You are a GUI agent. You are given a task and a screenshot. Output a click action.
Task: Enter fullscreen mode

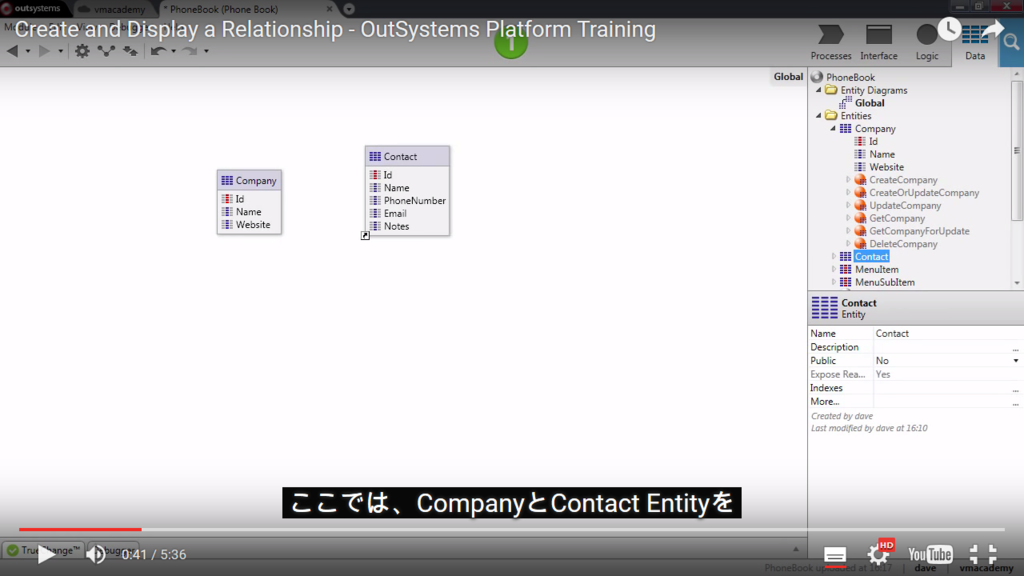pos(983,554)
